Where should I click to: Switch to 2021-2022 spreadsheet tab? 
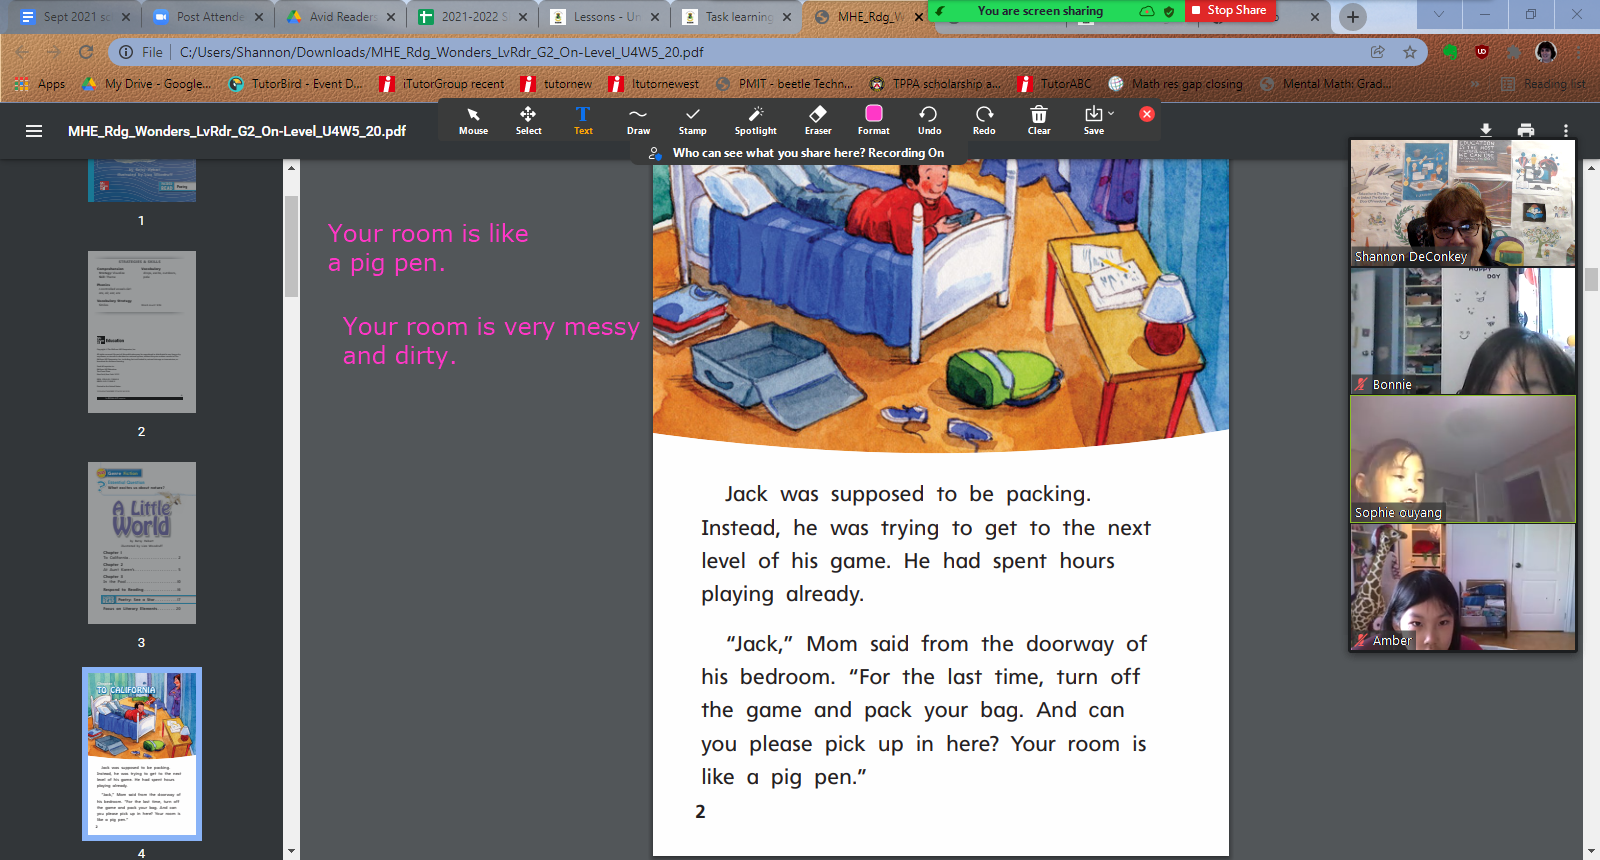(x=472, y=17)
